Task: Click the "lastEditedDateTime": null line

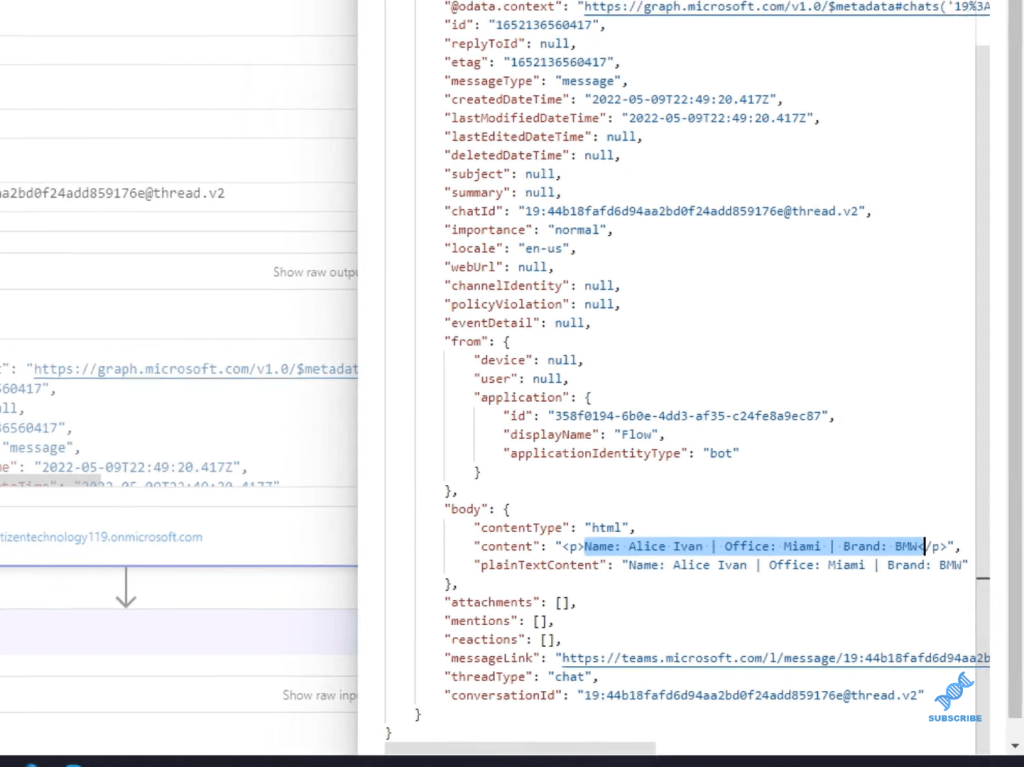Action: [543, 137]
